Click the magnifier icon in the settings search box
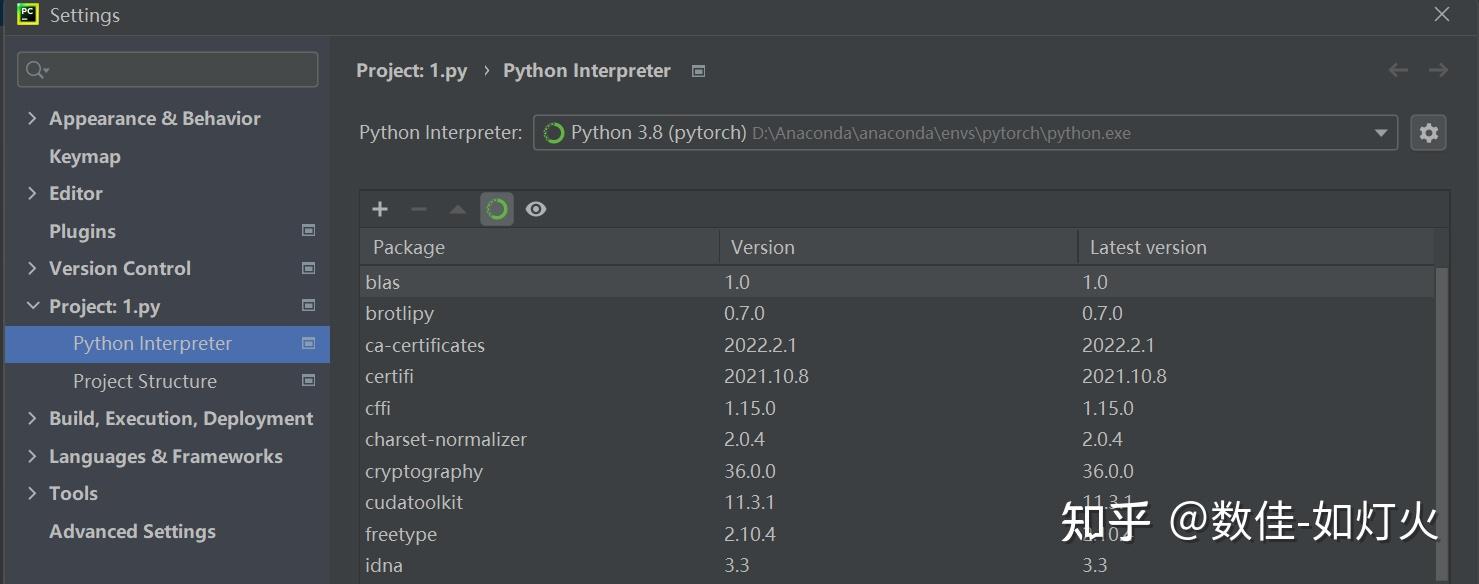 click(x=33, y=68)
